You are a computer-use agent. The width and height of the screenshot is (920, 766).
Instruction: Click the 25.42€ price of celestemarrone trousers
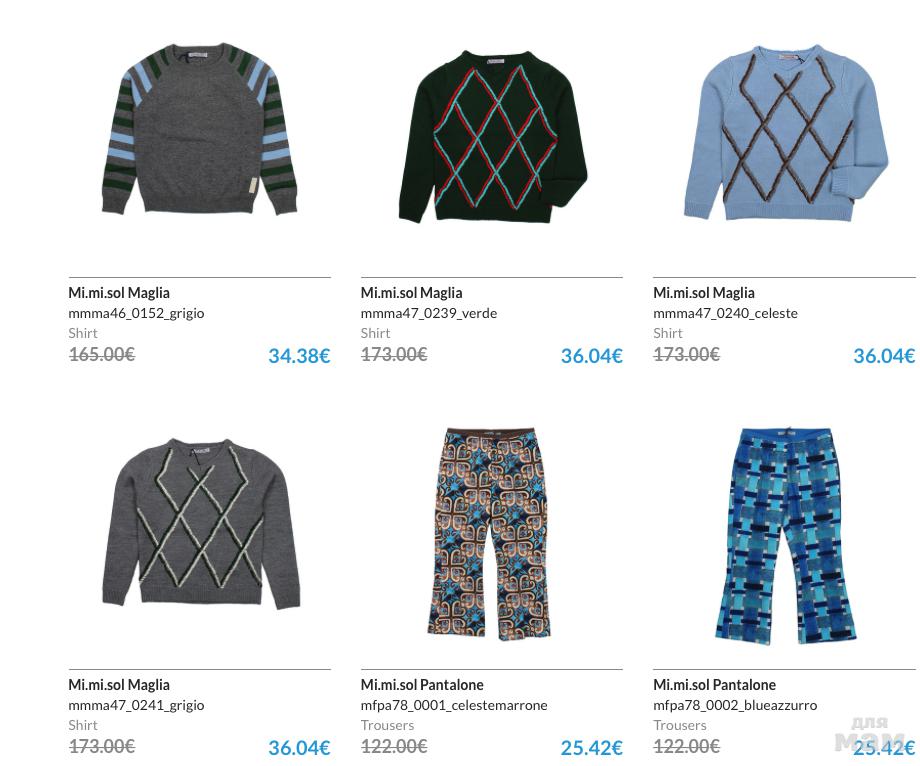click(591, 747)
